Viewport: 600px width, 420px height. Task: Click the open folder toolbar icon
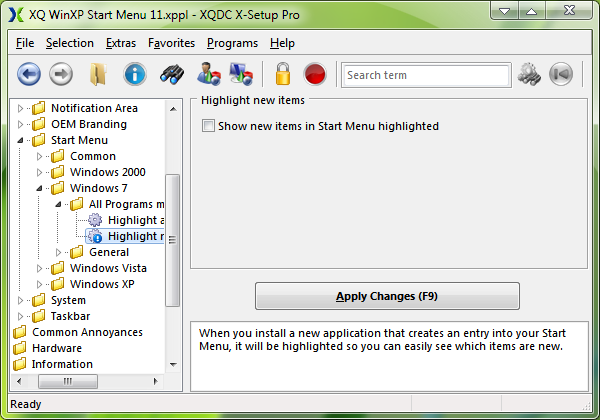[x=98, y=74]
